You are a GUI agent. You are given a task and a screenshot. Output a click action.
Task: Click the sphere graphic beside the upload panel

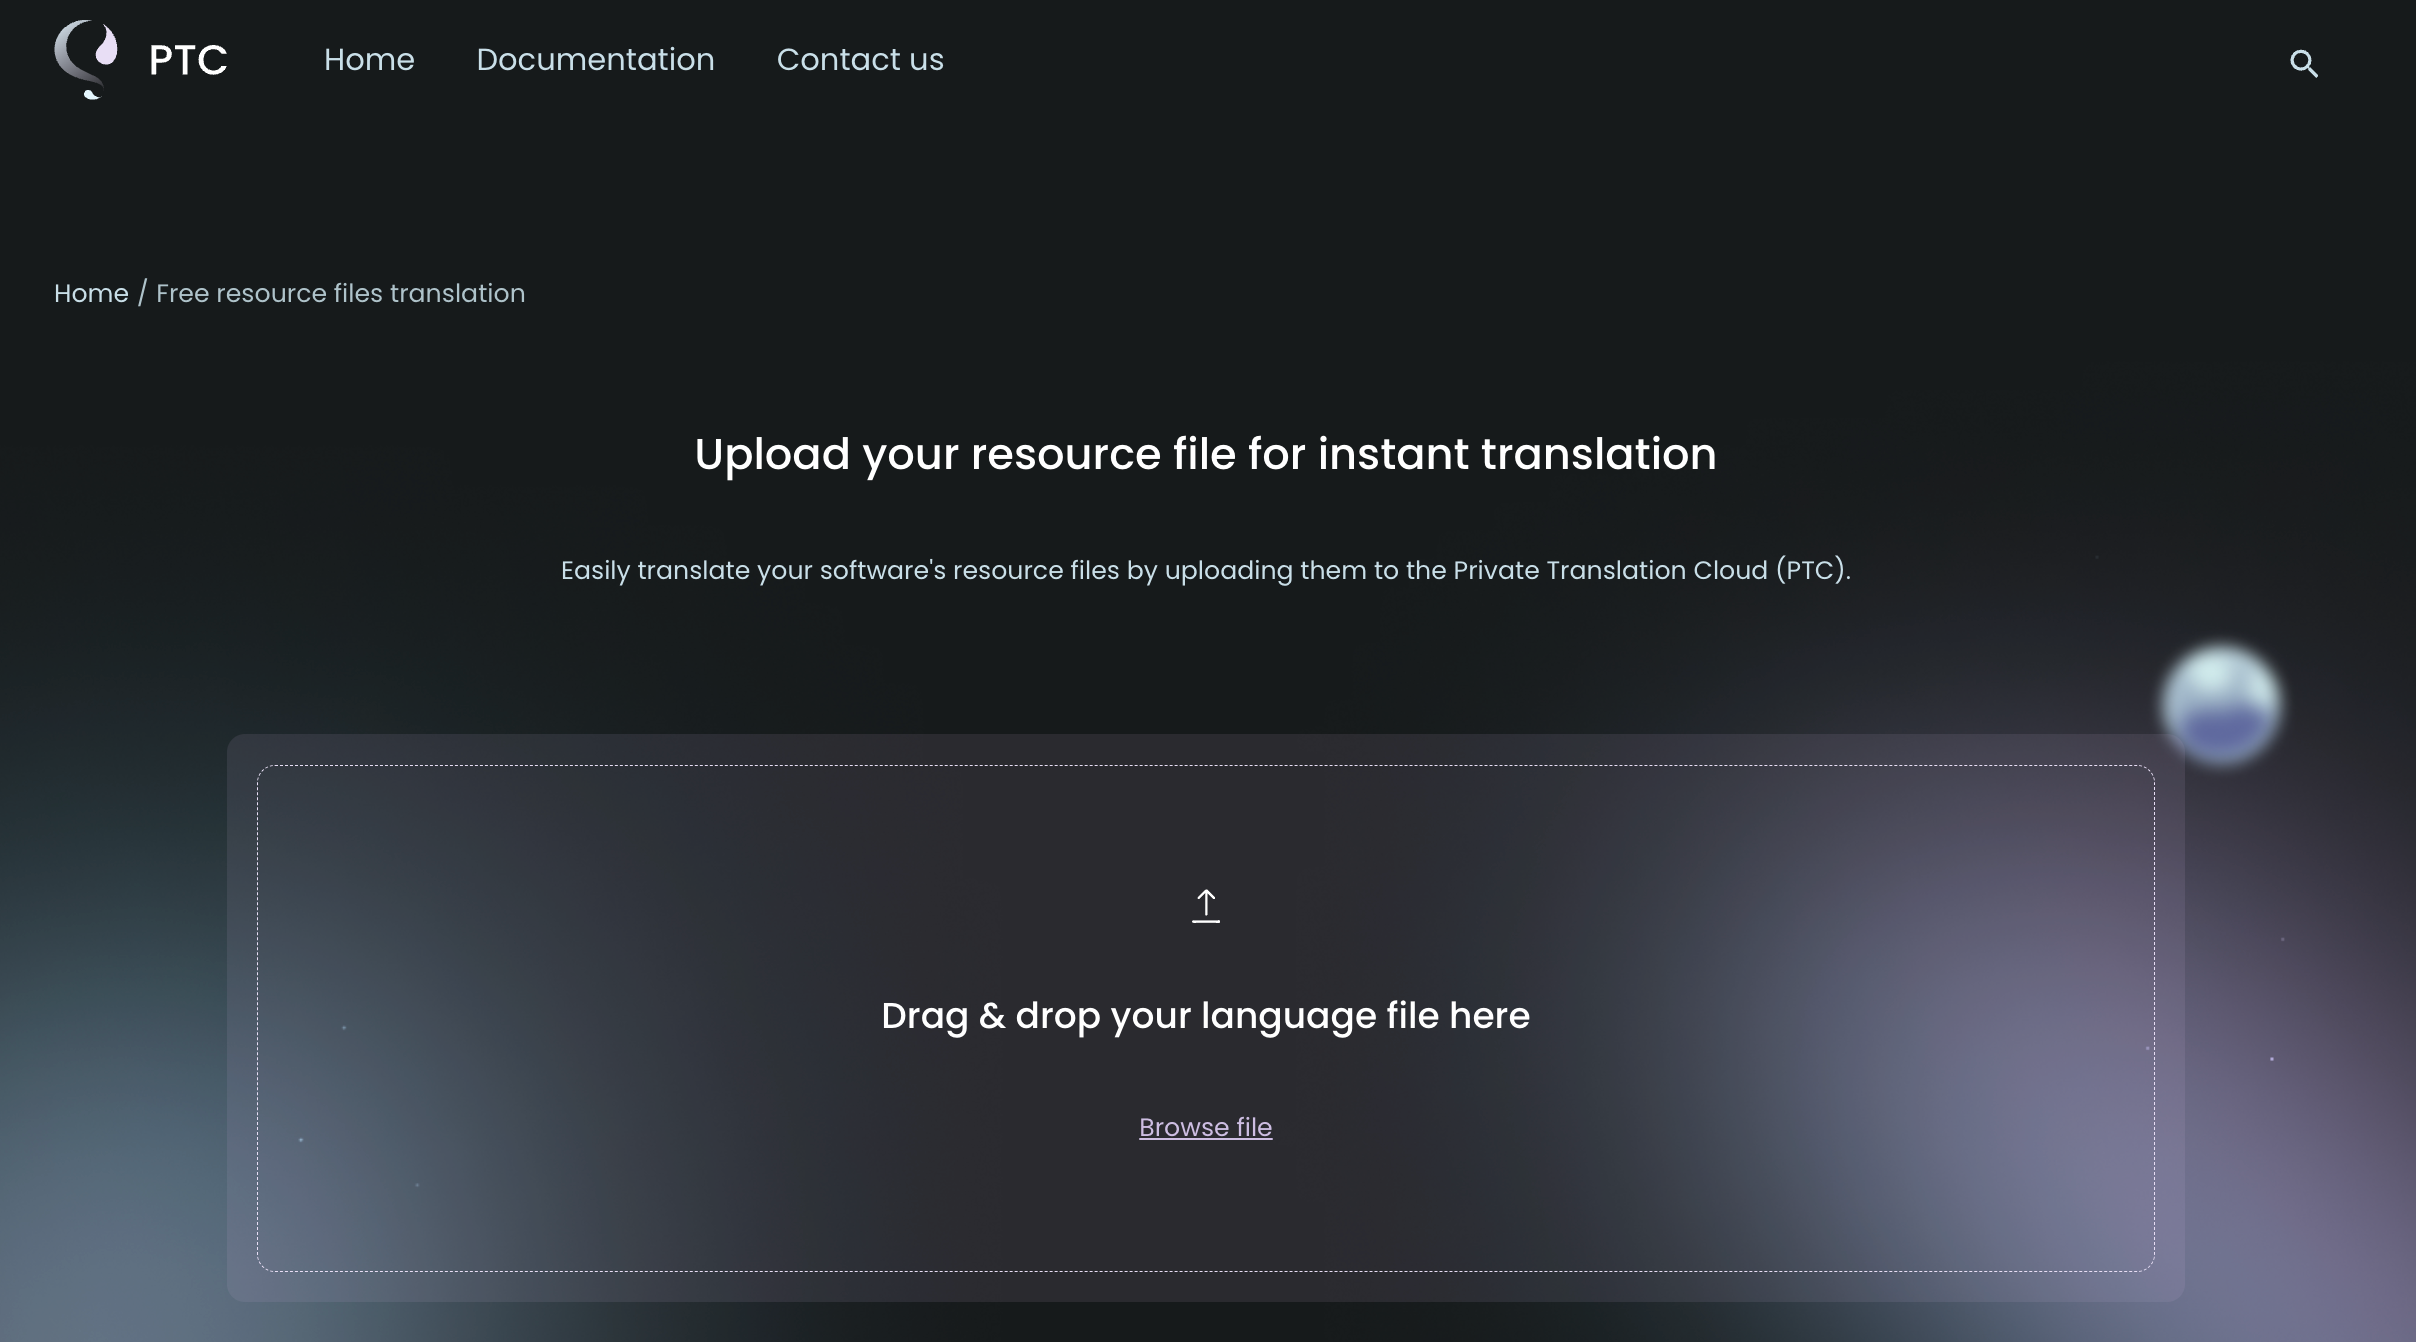[x=2220, y=703]
